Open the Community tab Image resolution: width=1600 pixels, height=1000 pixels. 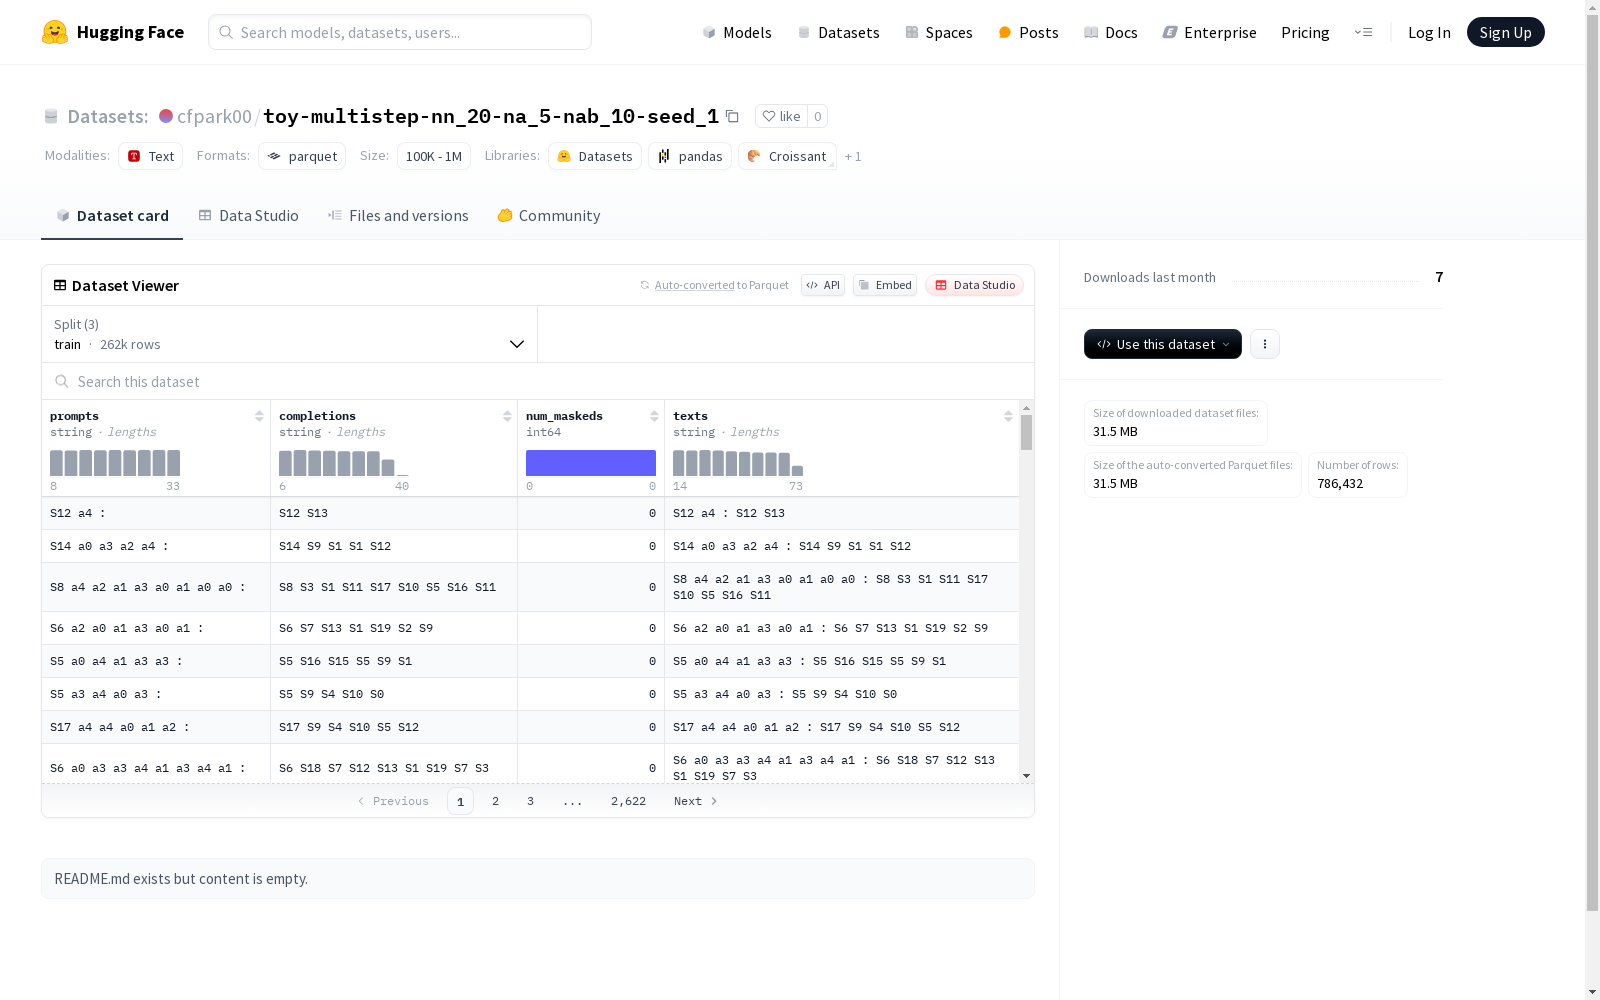[549, 216]
